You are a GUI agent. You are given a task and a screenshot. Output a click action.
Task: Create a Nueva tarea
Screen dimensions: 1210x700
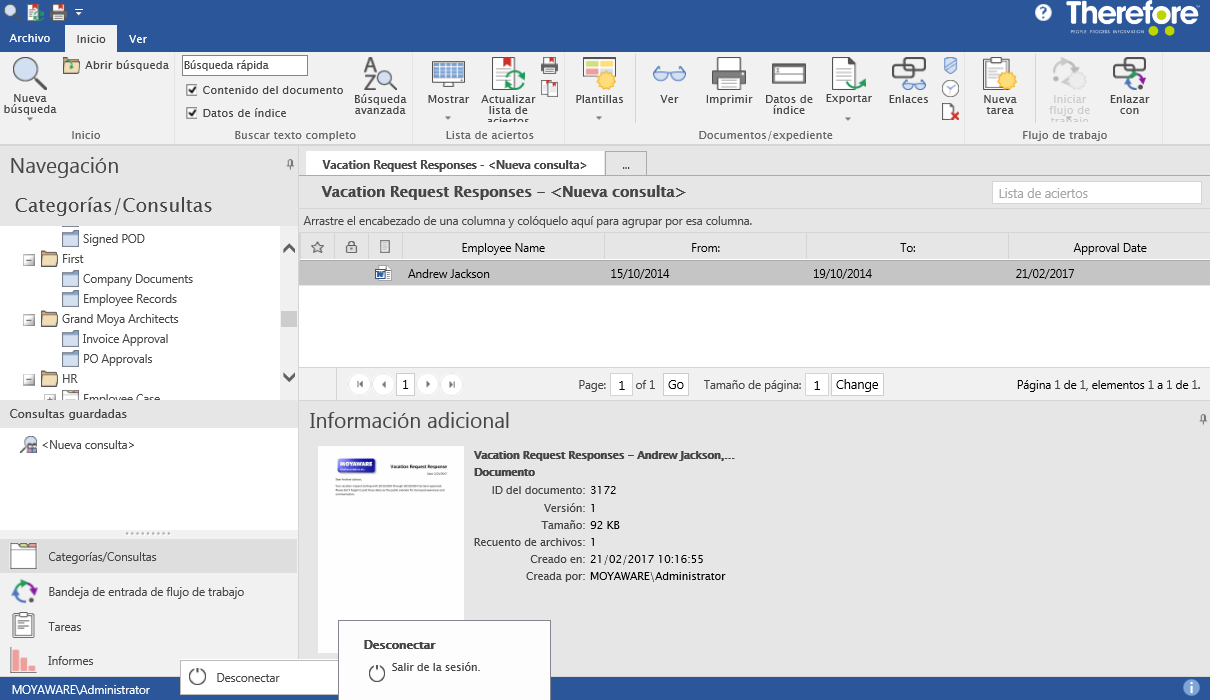click(x=1000, y=88)
